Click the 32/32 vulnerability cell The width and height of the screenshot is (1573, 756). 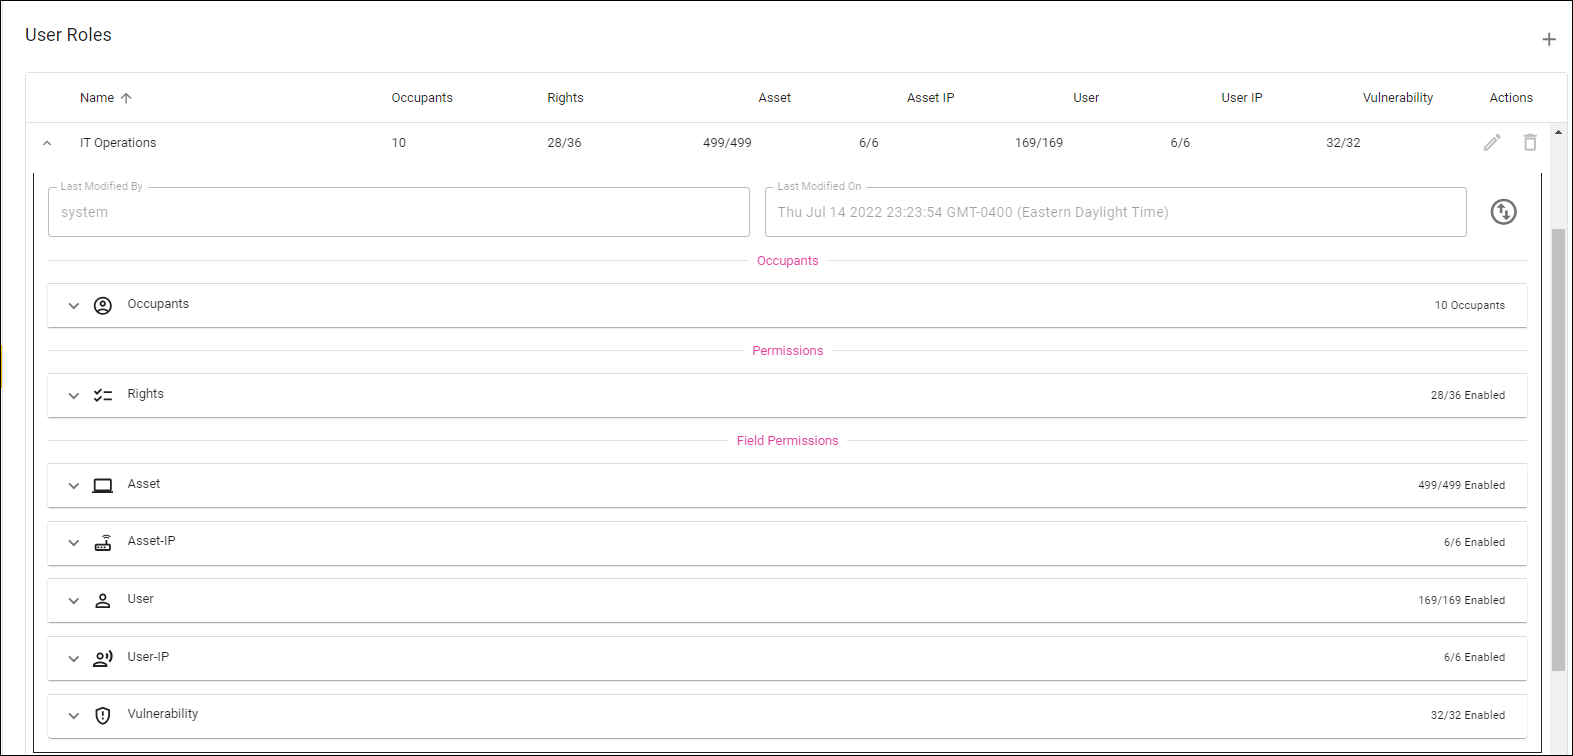[1343, 143]
